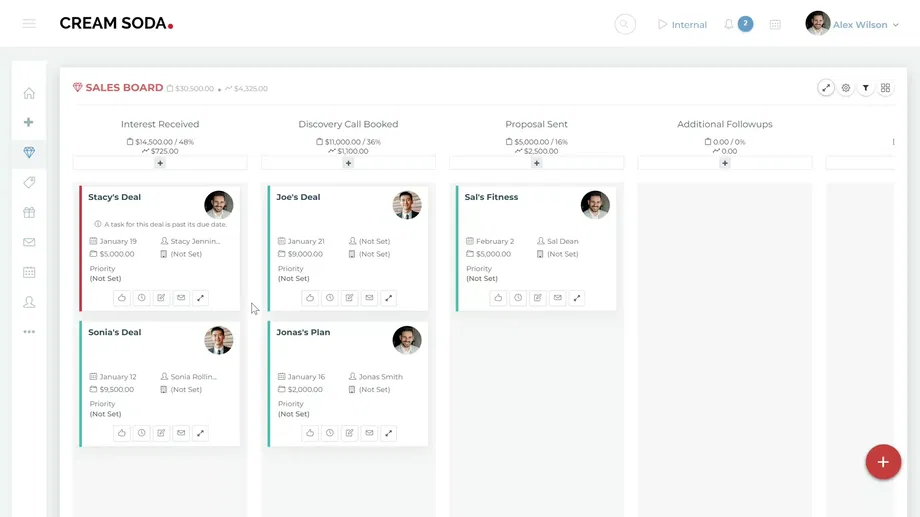Open the Sales diamond icon in sidebar

pyautogui.click(x=29, y=152)
